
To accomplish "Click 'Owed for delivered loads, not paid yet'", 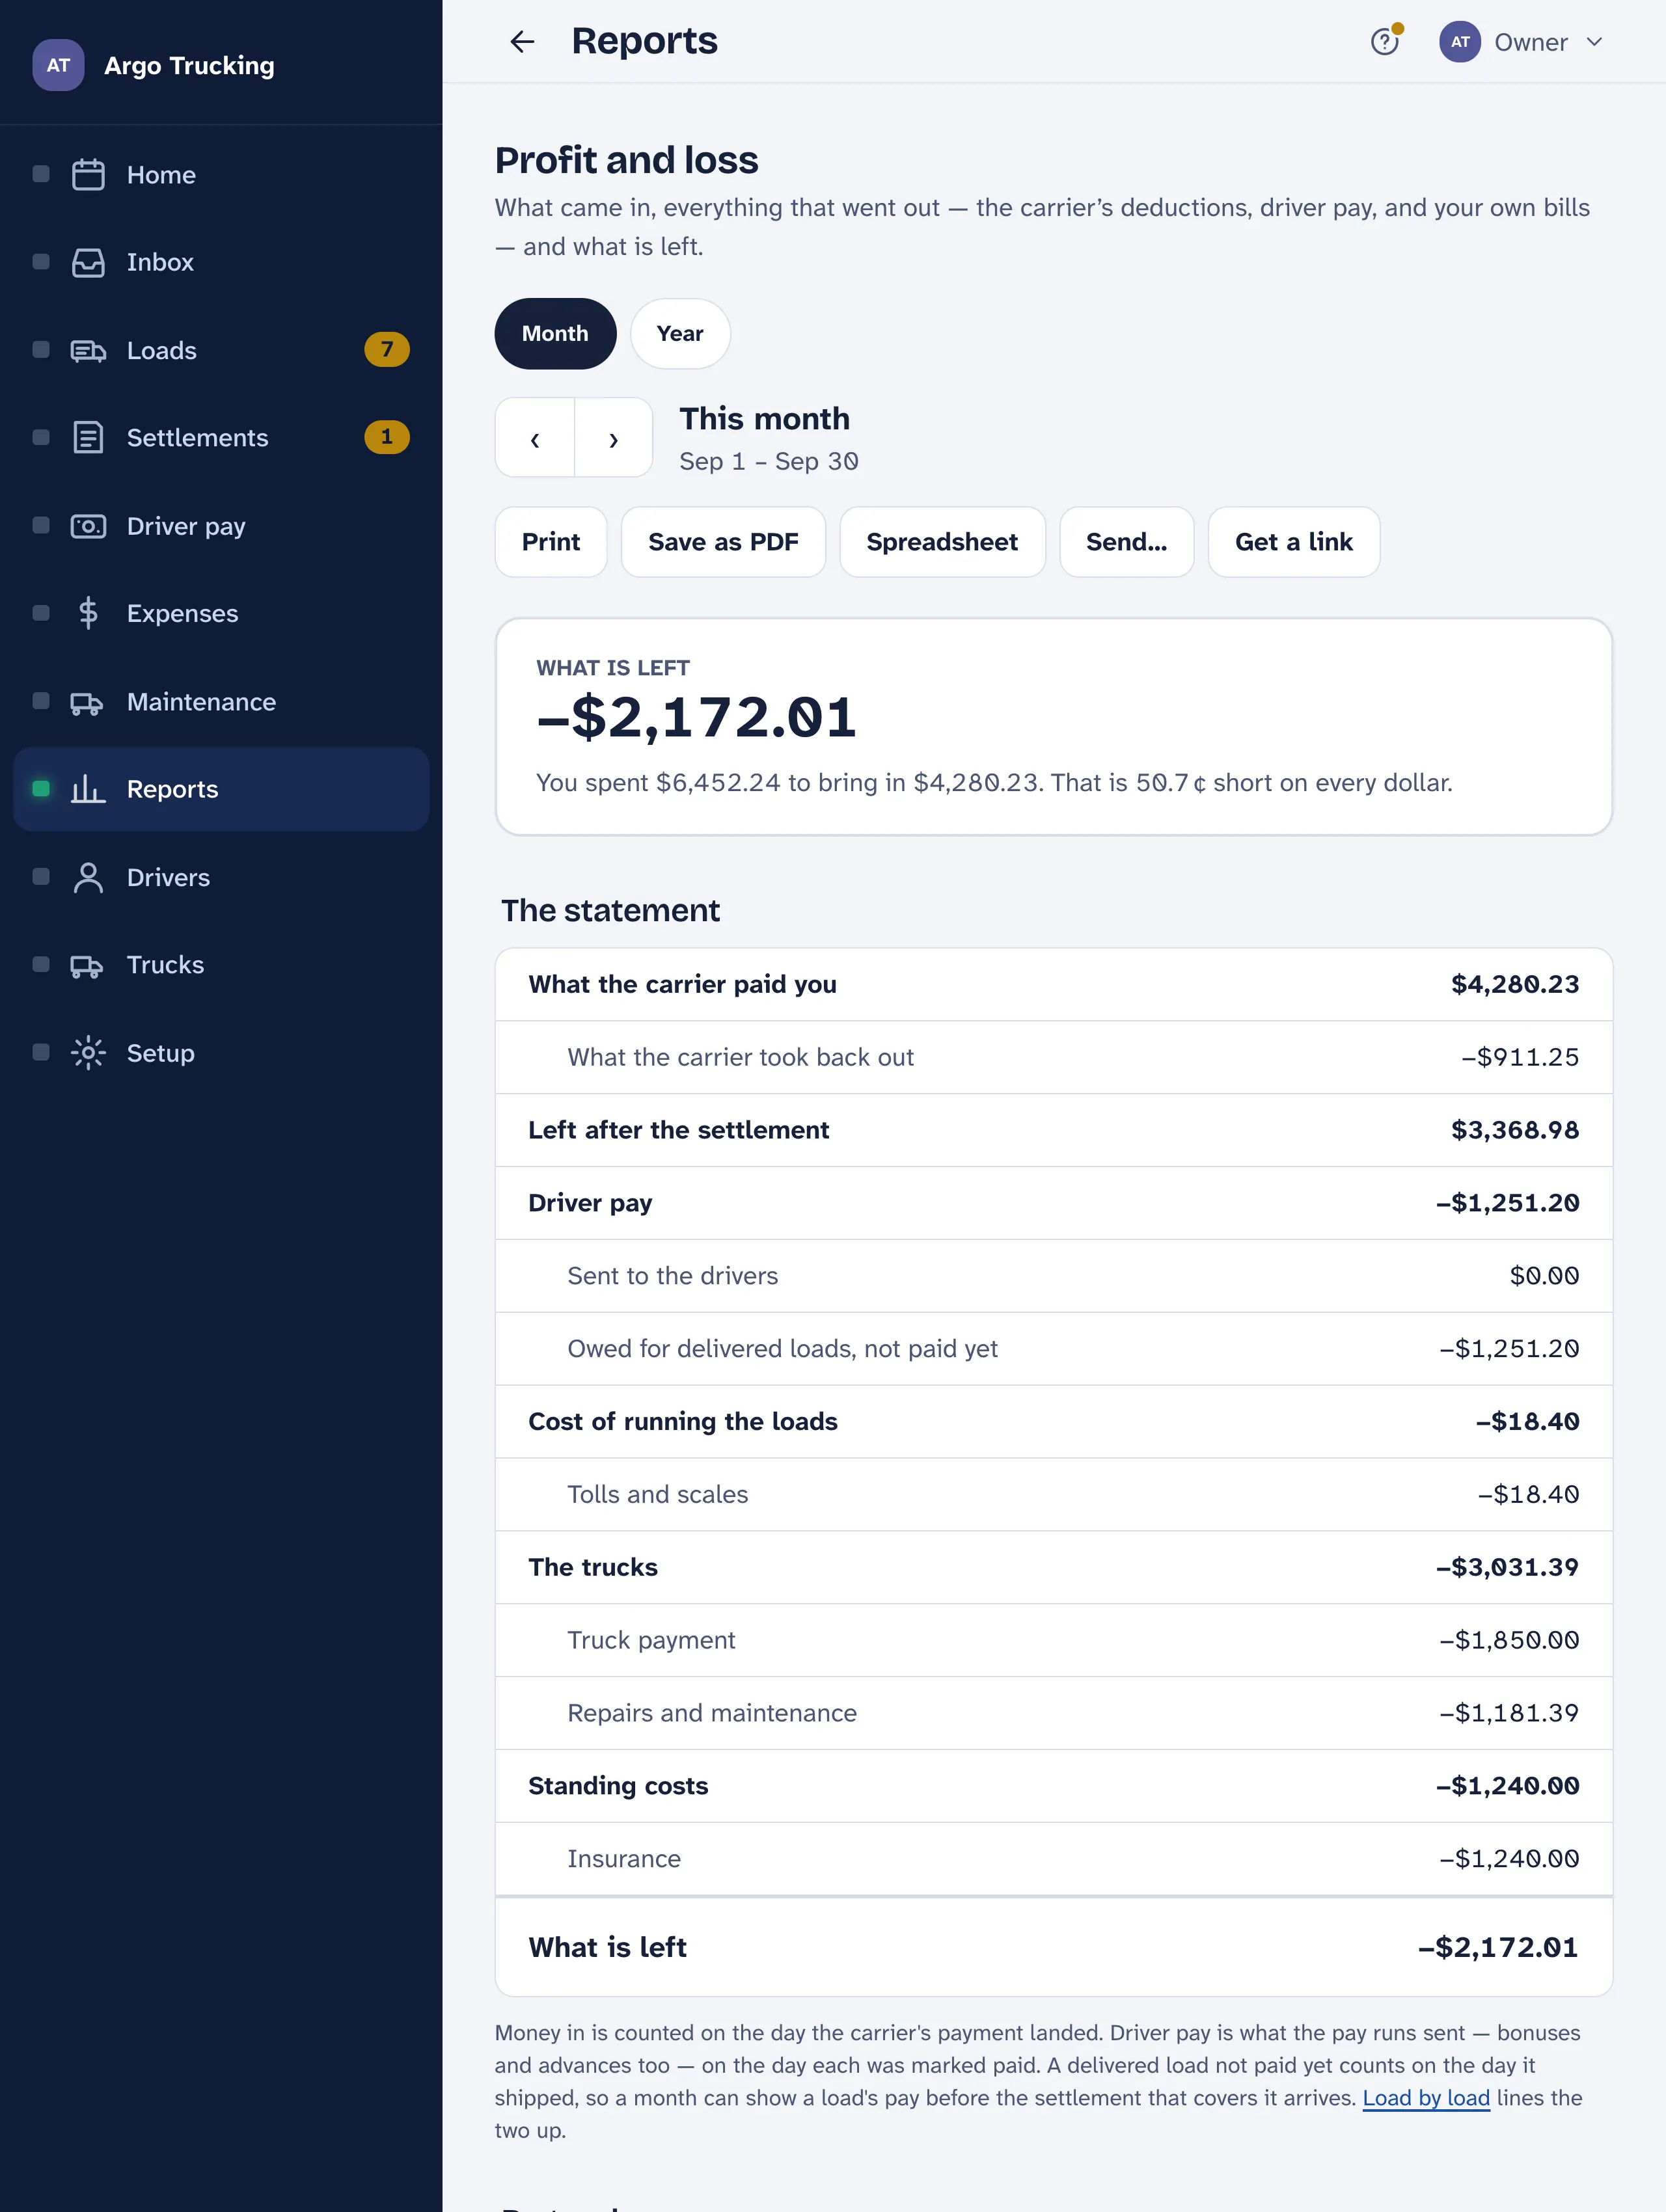I will 1054,1349.
